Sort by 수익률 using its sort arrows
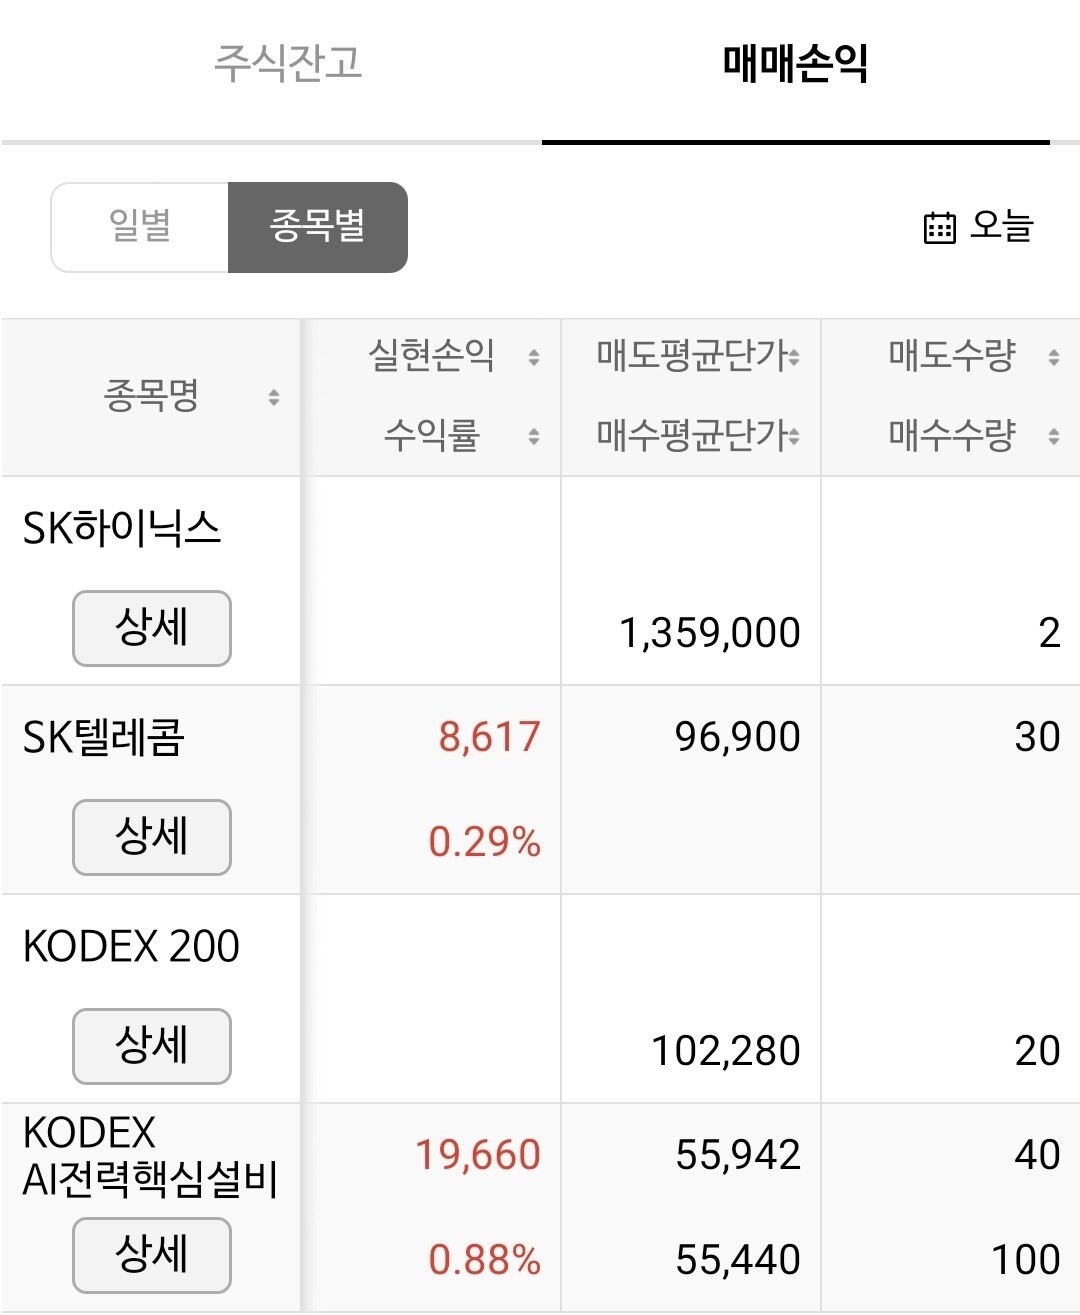 534,436
